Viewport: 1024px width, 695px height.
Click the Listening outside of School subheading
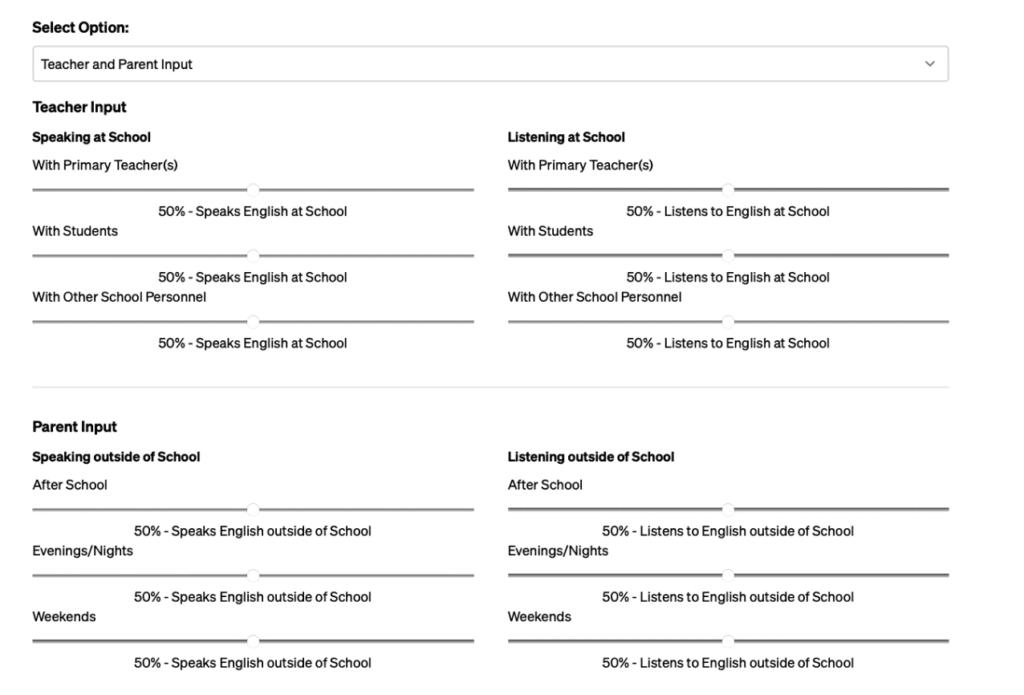(x=591, y=457)
